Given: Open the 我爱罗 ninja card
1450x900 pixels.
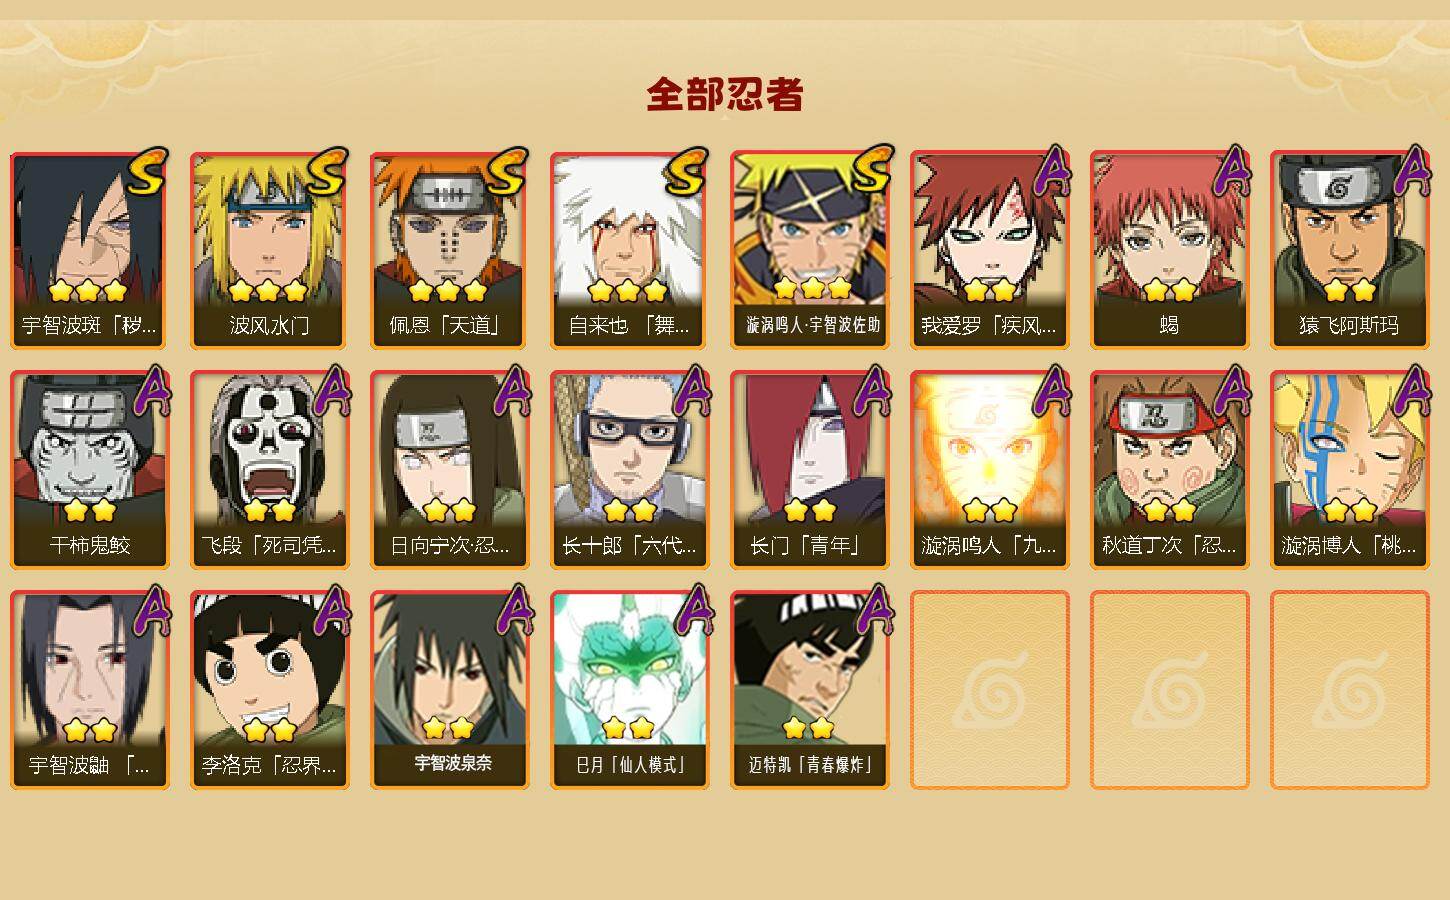Looking at the screenshot, I should point(990,250).
